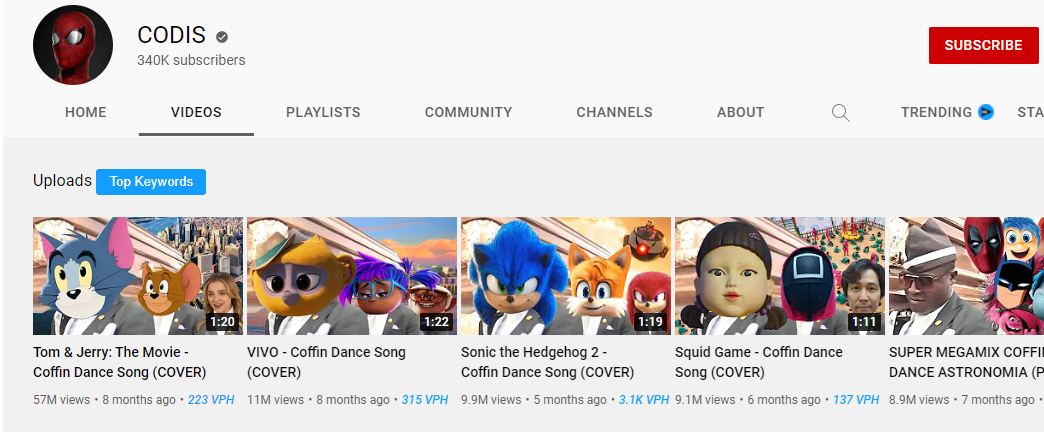This screenshot has height=432, width=1044.
Task: Click the 9.9M views text
Action: tap(491, 400)
